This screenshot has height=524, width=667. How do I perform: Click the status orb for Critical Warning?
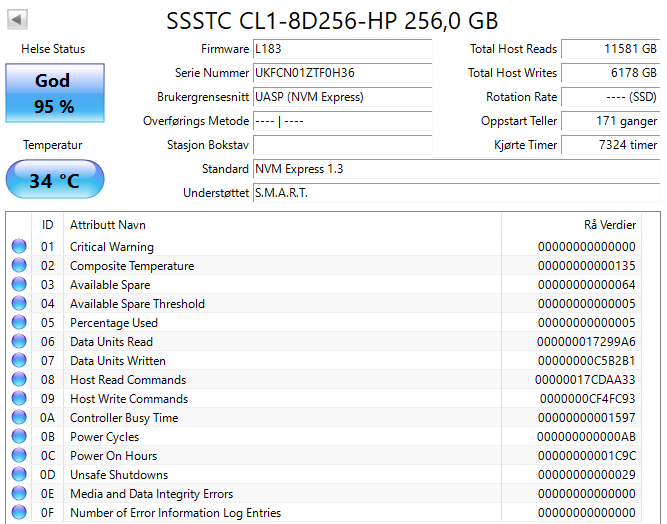click(19, 246)
